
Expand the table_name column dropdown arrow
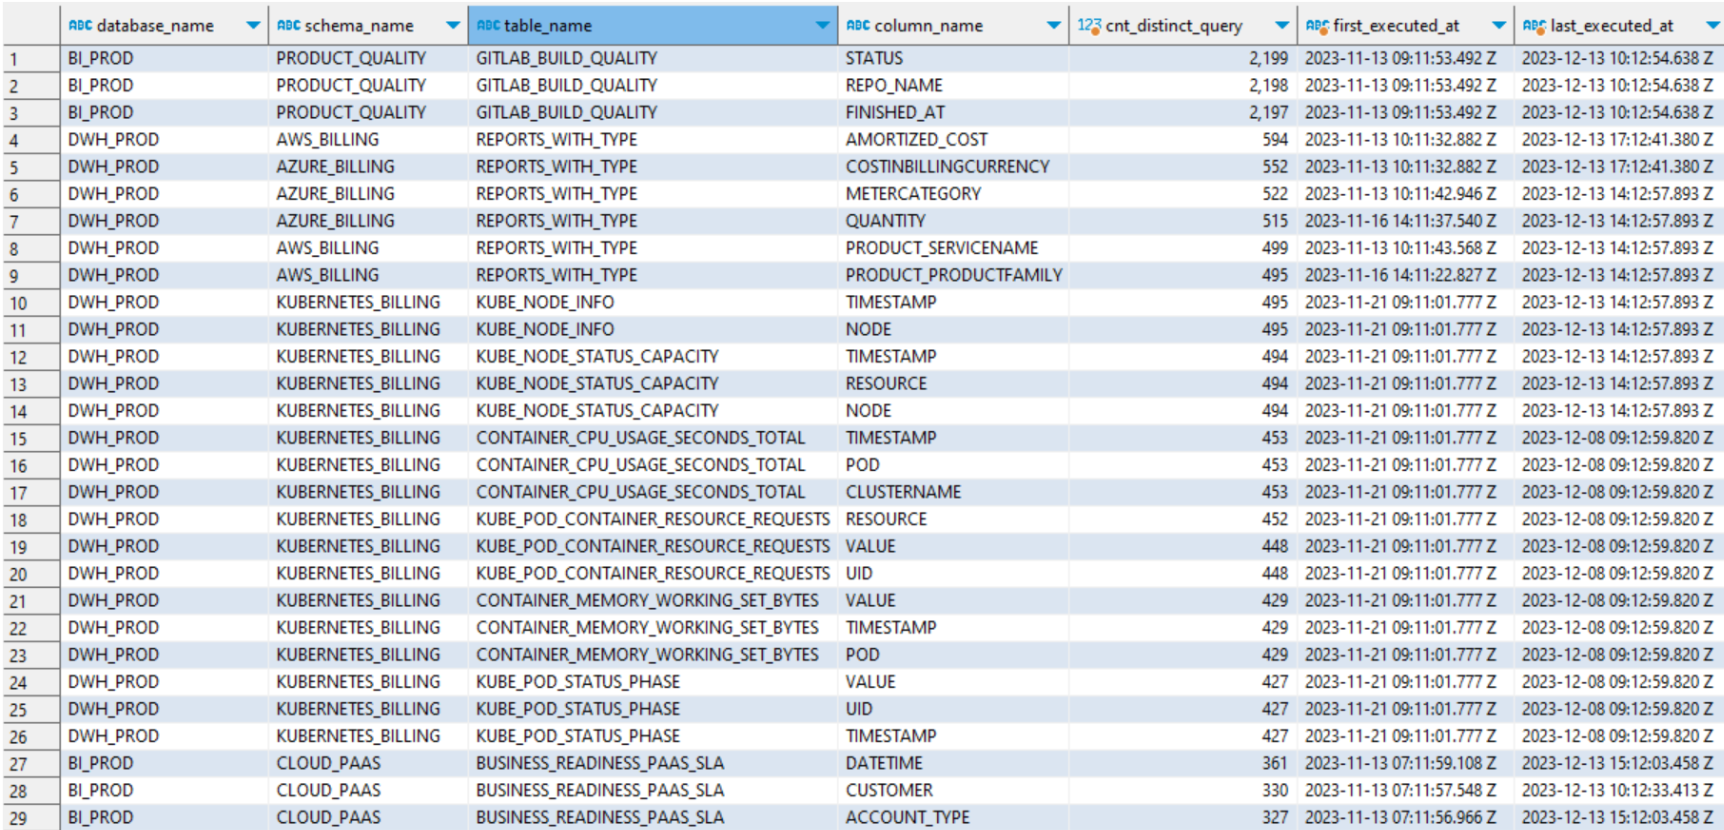tap(822, 26)
